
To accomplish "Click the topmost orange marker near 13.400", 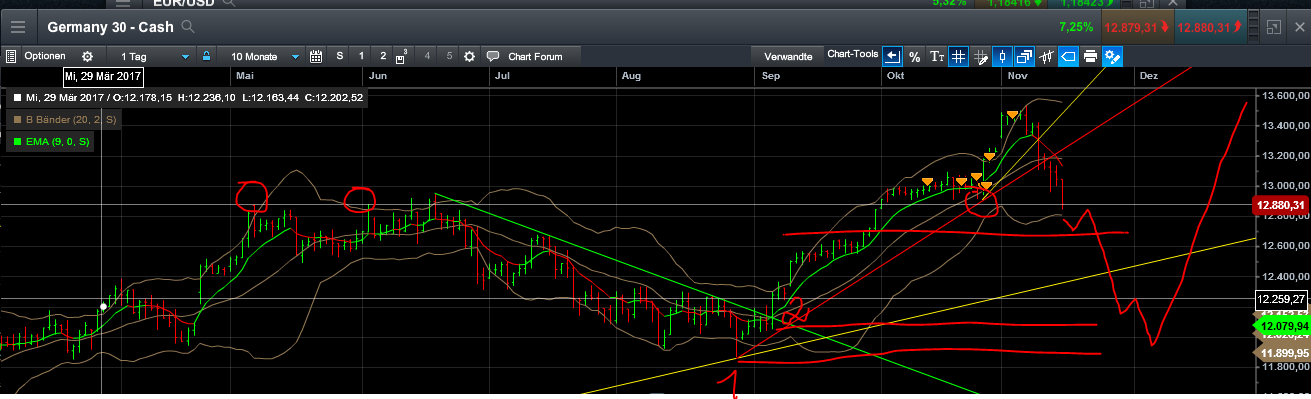I will (x=1012, y=115).
